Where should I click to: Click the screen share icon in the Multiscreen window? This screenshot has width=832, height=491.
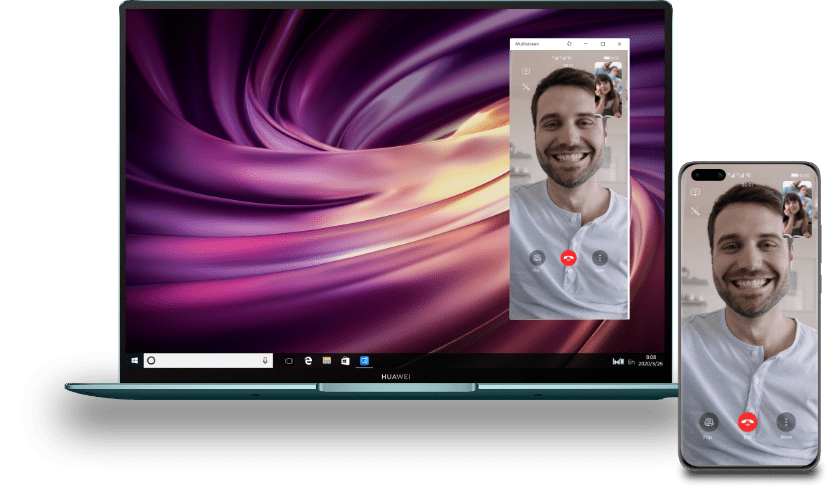525,72
